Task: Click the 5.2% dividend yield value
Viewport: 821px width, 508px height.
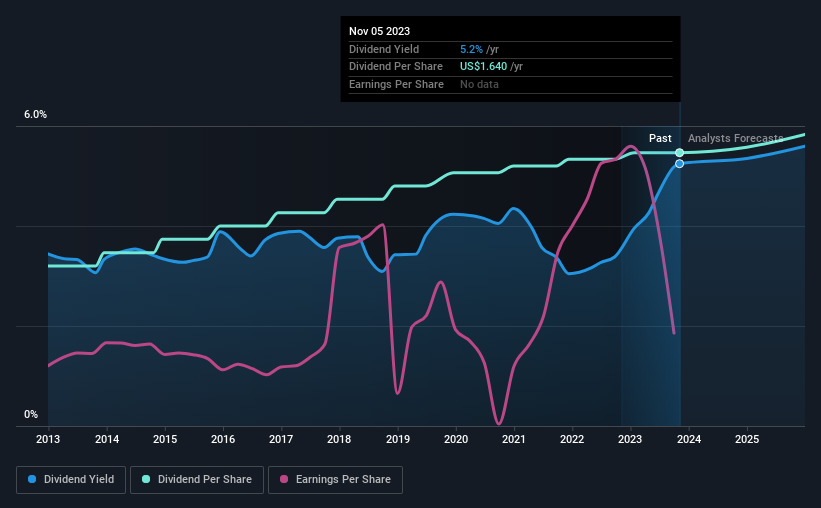Action: (x=471, y=49)
